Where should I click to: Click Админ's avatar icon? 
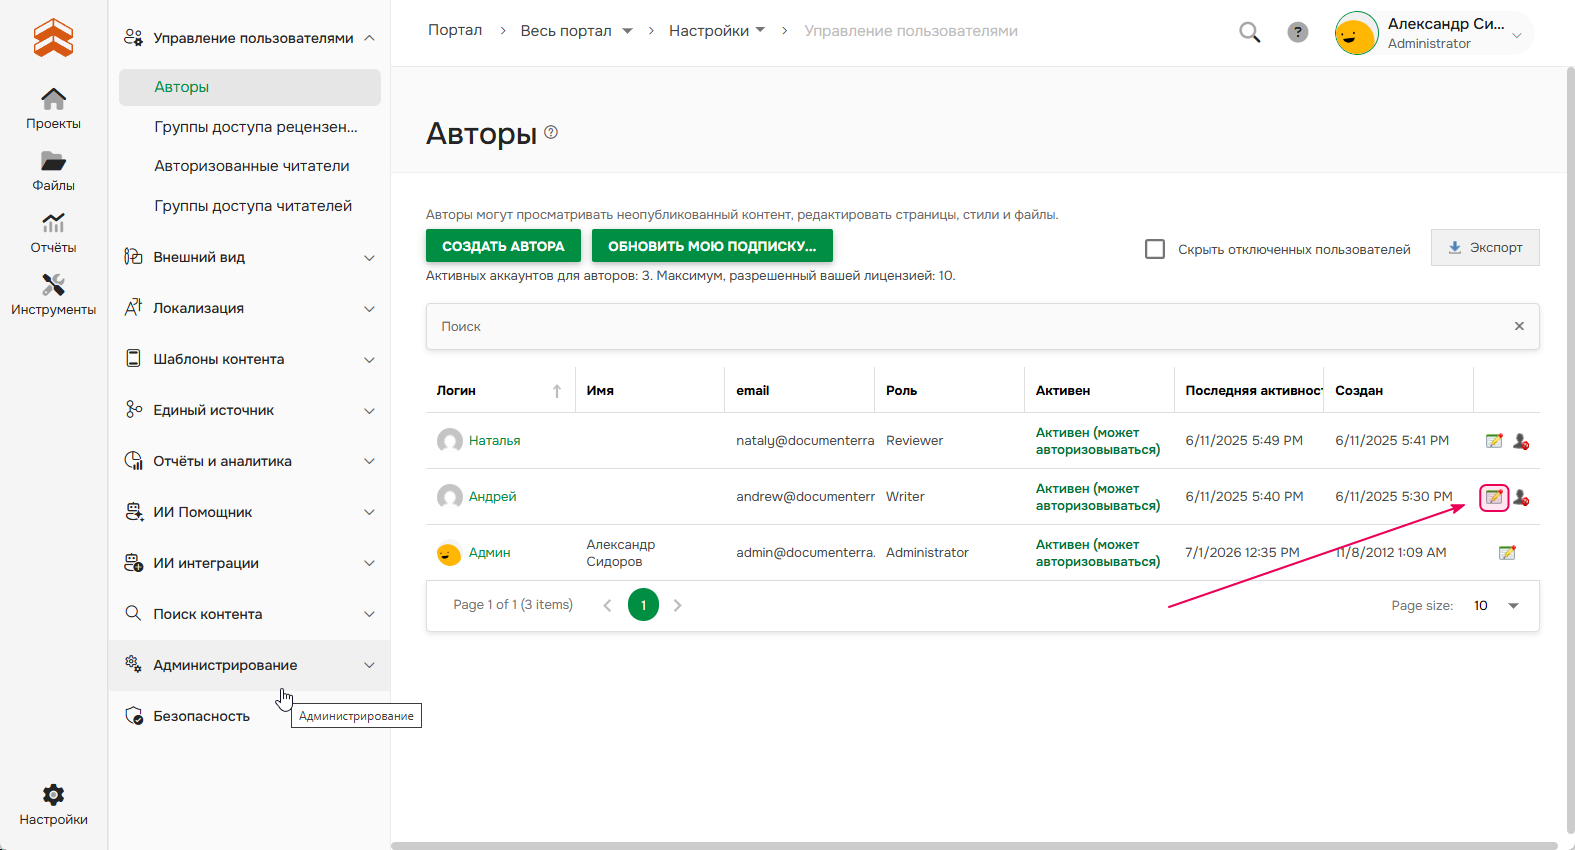(x=450, y=553)
